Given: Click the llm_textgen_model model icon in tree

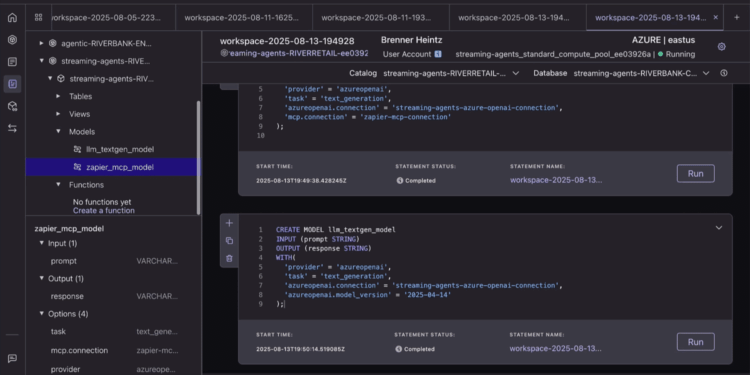Looking at the screenshot, I should (x=77, y=149).
